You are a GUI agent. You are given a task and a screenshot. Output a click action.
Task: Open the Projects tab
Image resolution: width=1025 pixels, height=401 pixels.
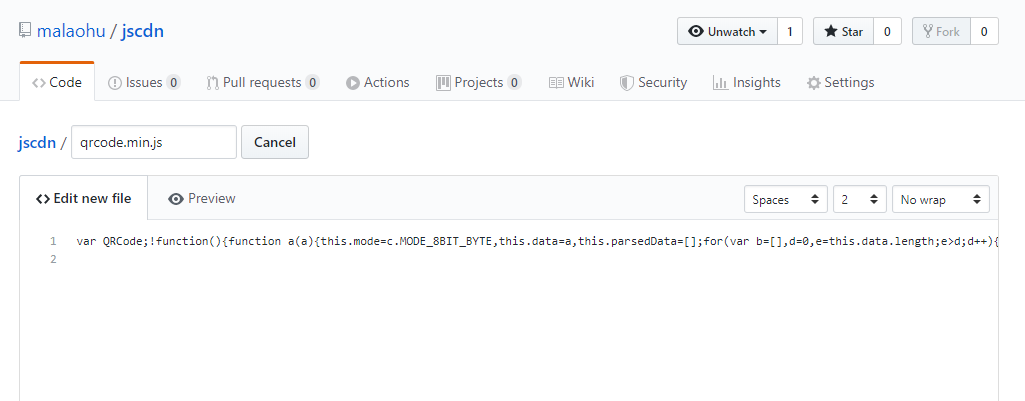tap(479, 82)
